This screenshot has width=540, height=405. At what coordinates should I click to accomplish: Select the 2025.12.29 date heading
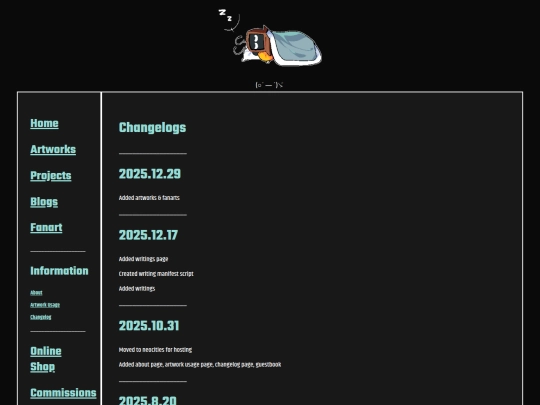(149, 174)
